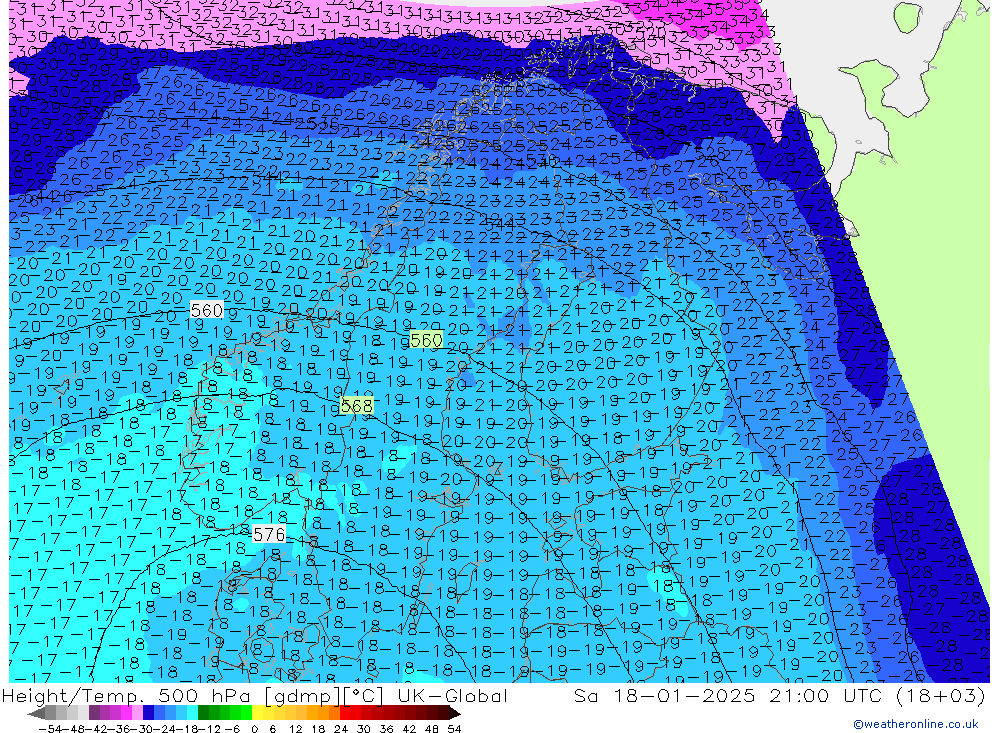1000x733 pixels.
Task: Click the '0' value on the temperature legend
Action: (254, 729)
